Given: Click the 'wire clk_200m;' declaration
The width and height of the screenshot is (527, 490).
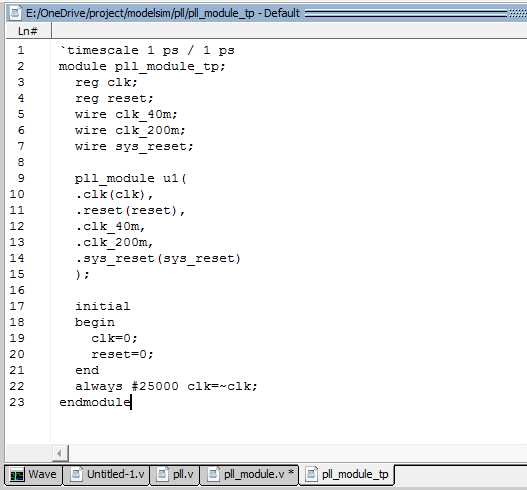Looking at the screenshot, I should coord(130,130).
